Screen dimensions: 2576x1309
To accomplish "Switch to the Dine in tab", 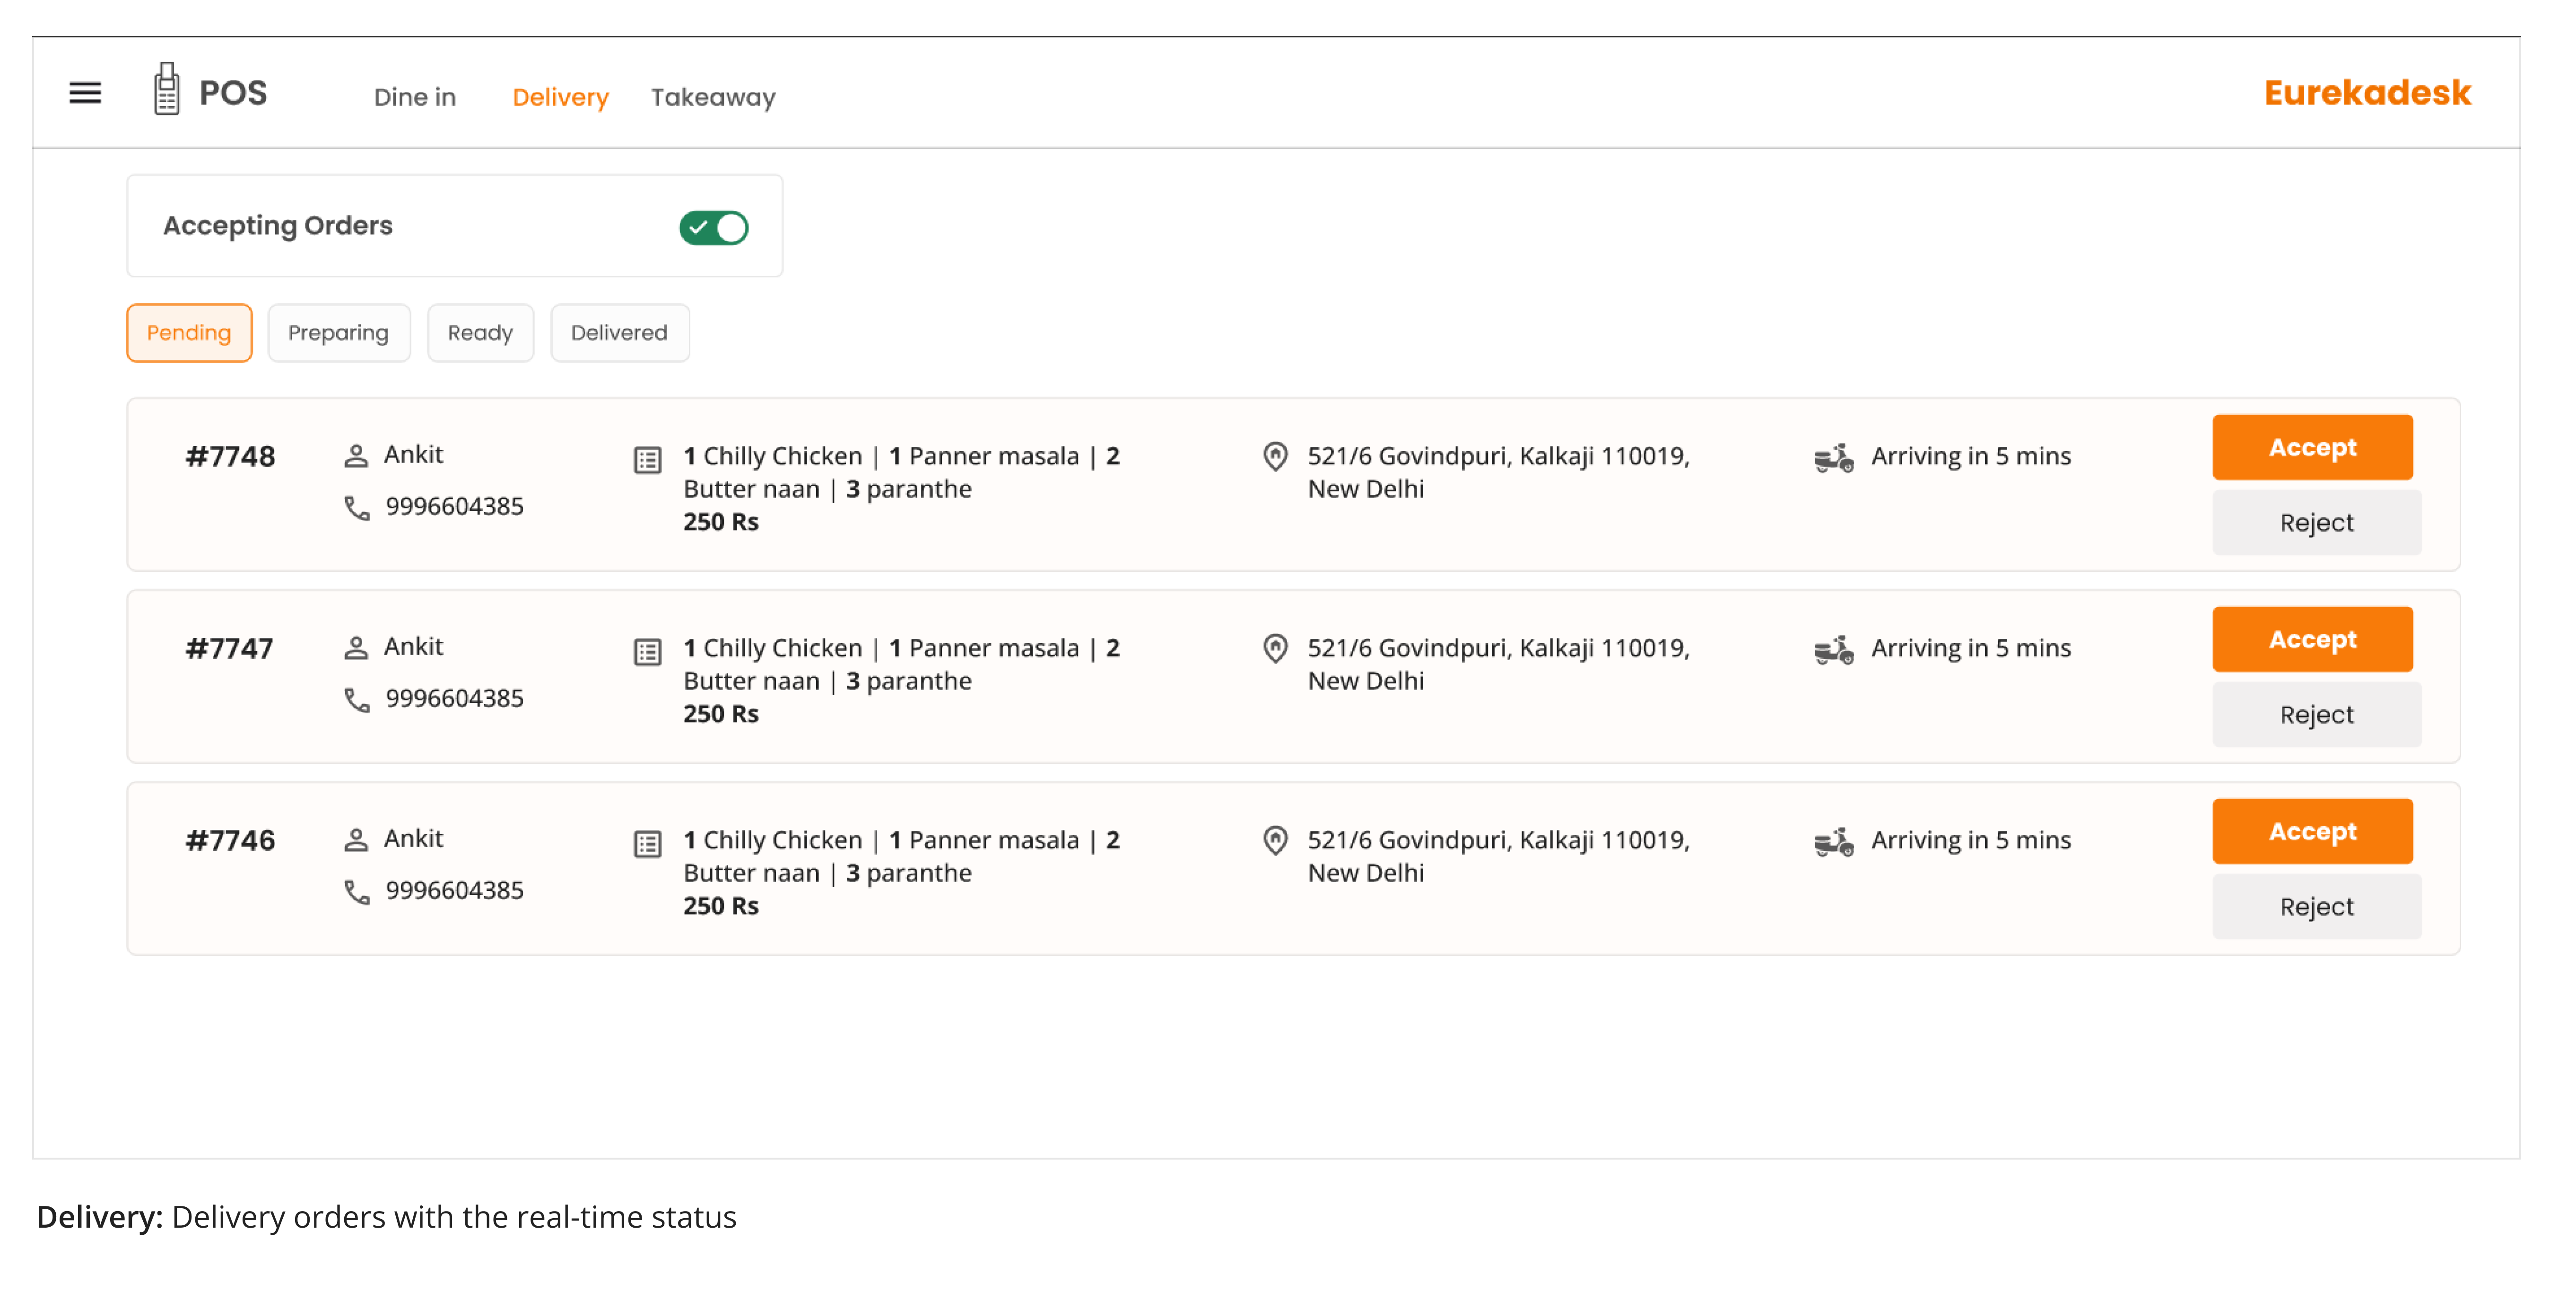I will pyautogui.click(x=415, y=97).
